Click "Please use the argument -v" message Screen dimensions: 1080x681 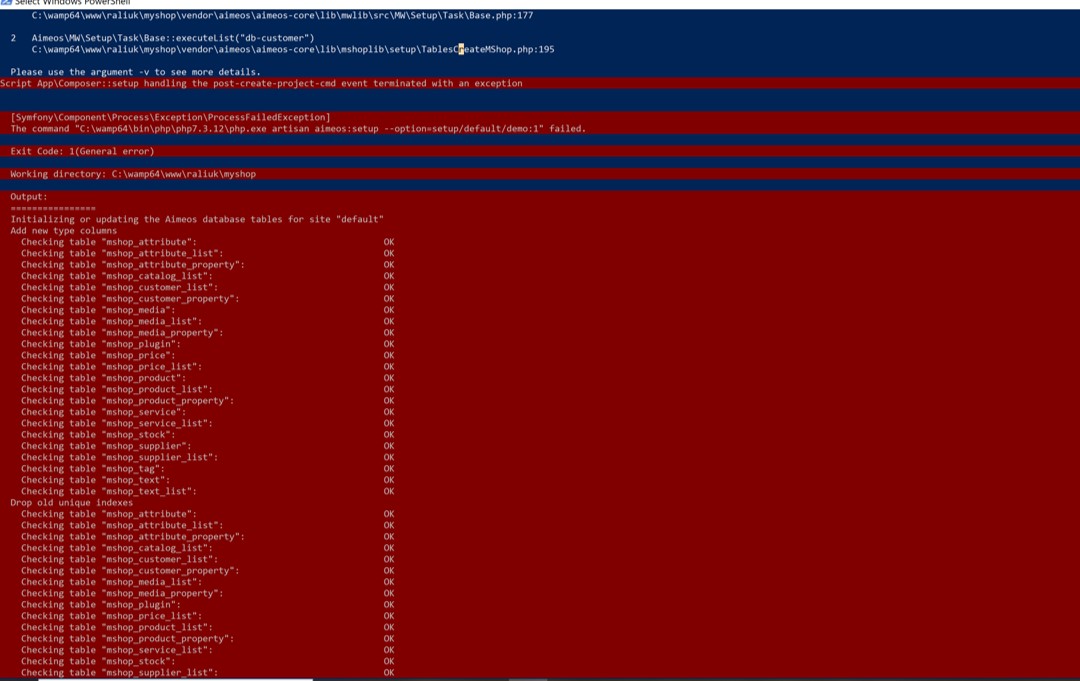(136, 72)
